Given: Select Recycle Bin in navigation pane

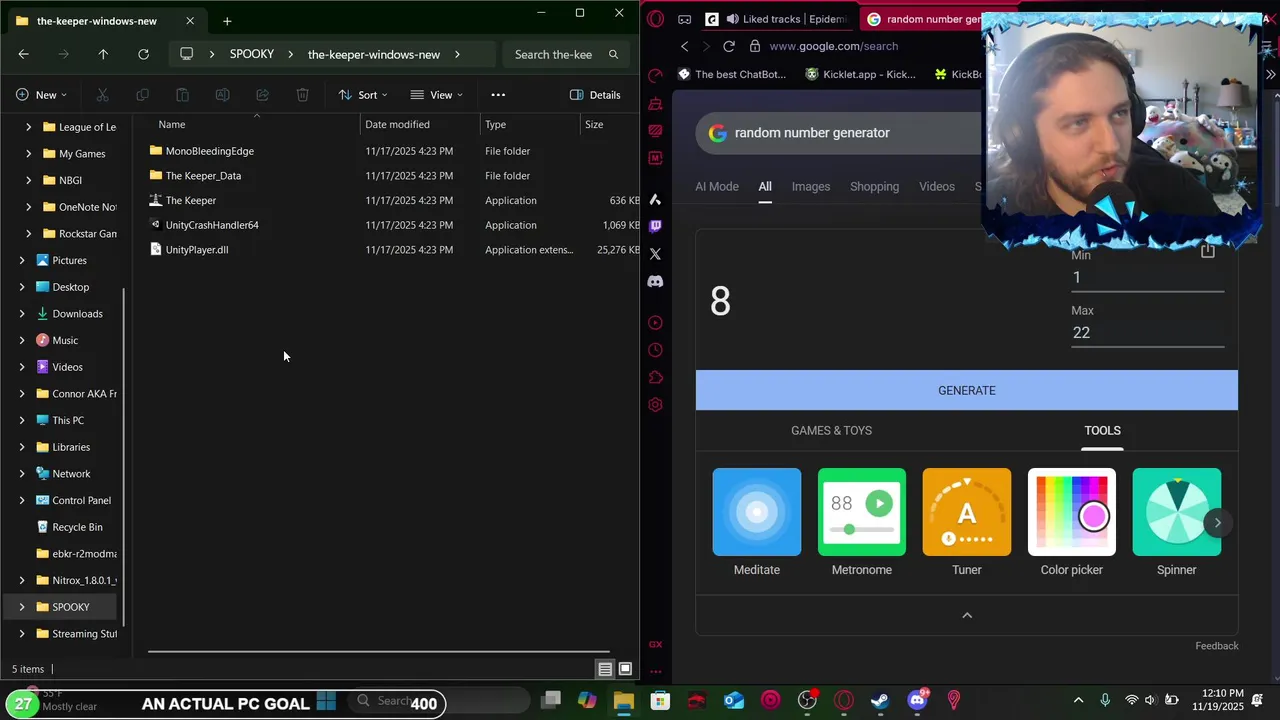Looking at the screenshot, I should pyautogui.click(x=77, y=527).
